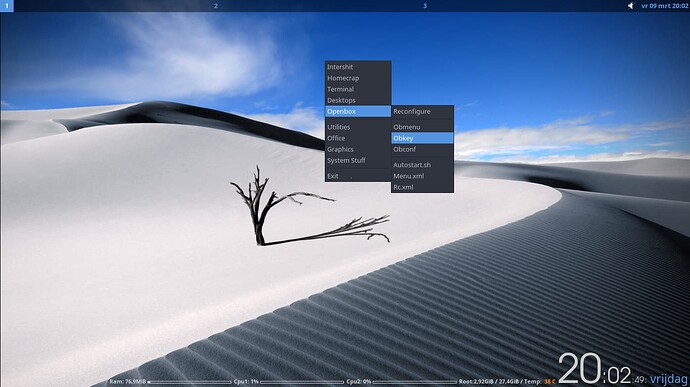Choose Reconfigure in Openbox submenu

click(x=422, y=111)
